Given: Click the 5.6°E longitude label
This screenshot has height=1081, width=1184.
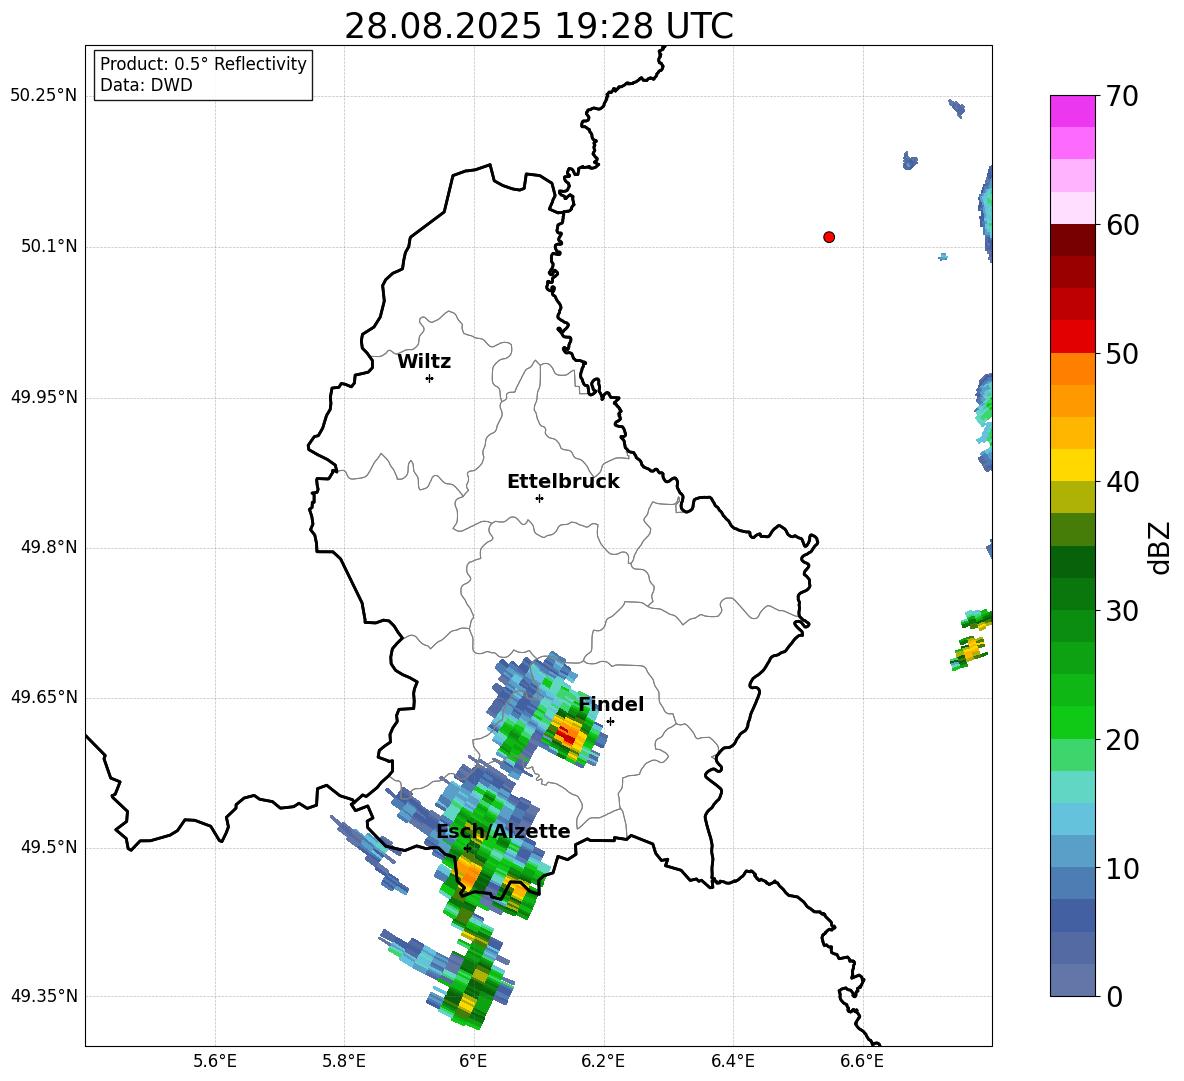Looking at the screenshot, I should pos(215,1062).
